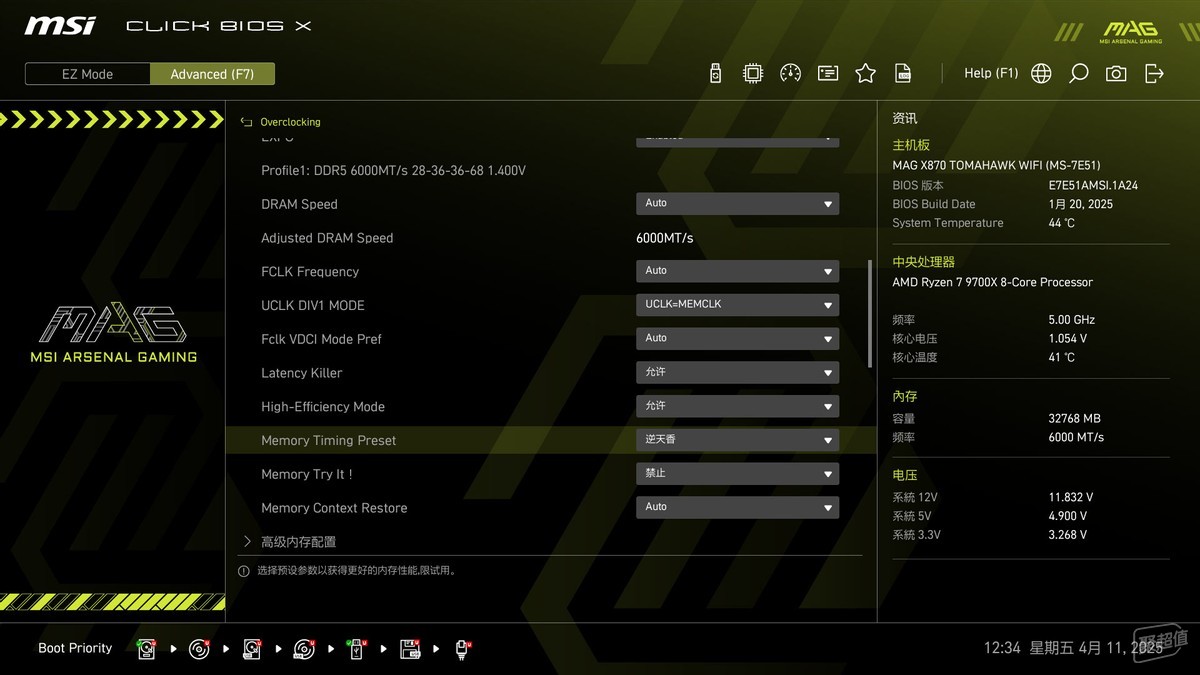
Task: Select the DRAM Speed label
Action: 299,204
